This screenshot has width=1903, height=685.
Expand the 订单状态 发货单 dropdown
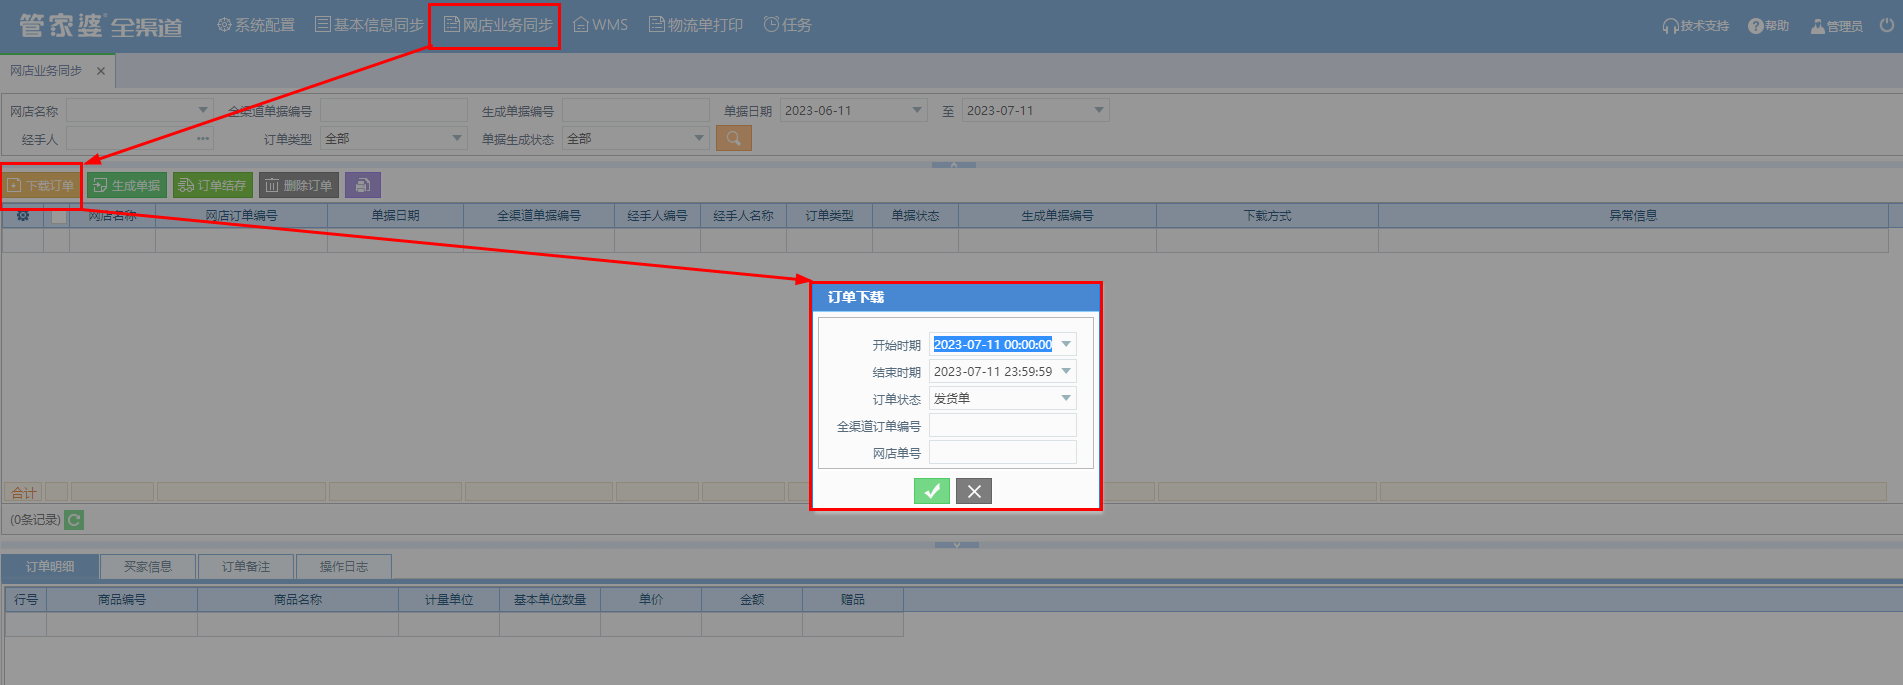(1066, 398)
